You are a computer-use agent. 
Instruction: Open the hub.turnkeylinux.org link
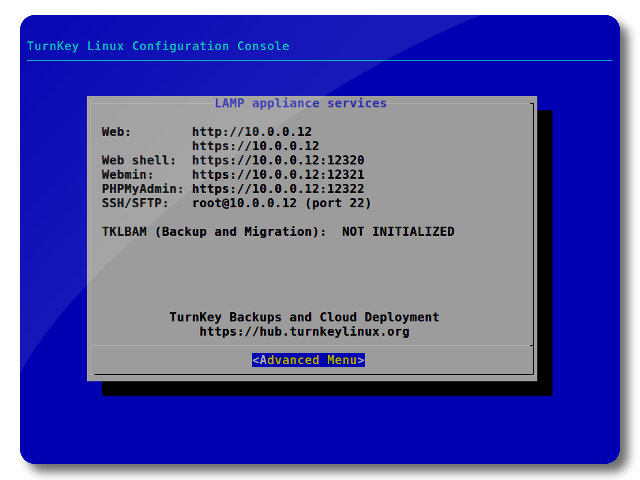click(x=304, y=332)
